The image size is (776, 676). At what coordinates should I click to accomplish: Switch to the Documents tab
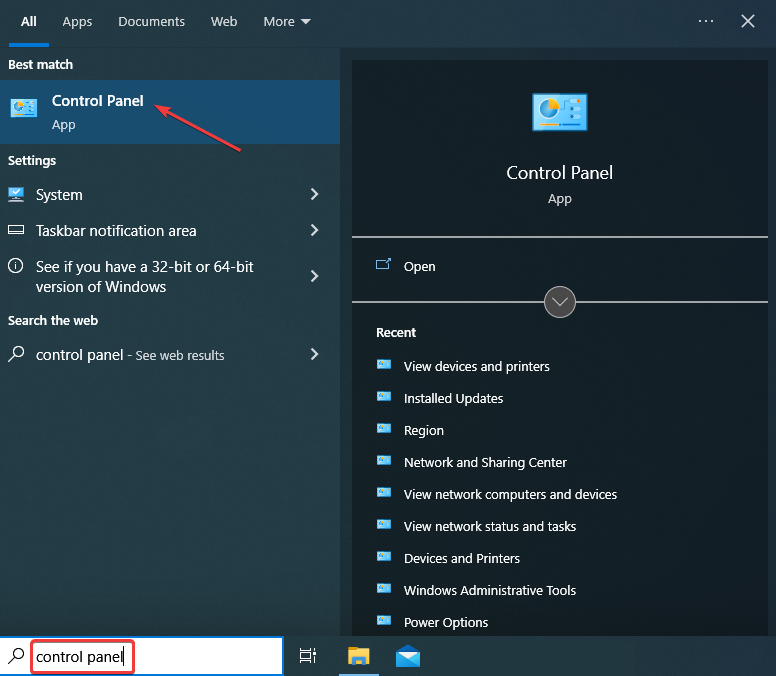(x=151, y=22)
